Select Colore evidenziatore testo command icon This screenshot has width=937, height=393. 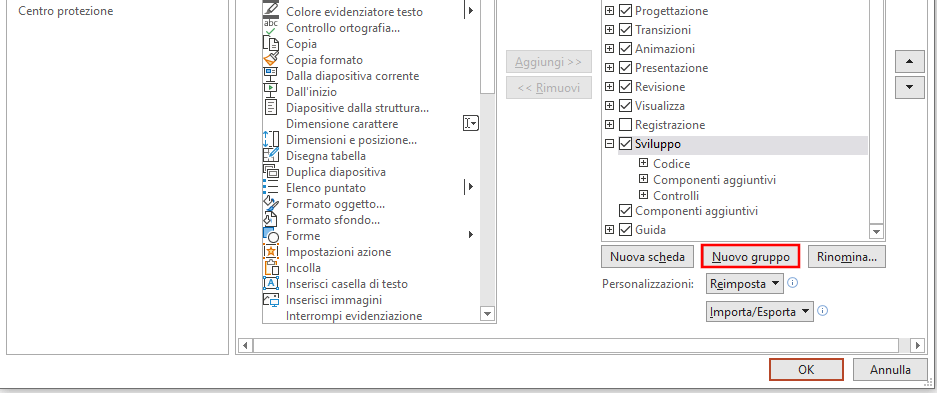pyautogui.click(x=271, y=10)
